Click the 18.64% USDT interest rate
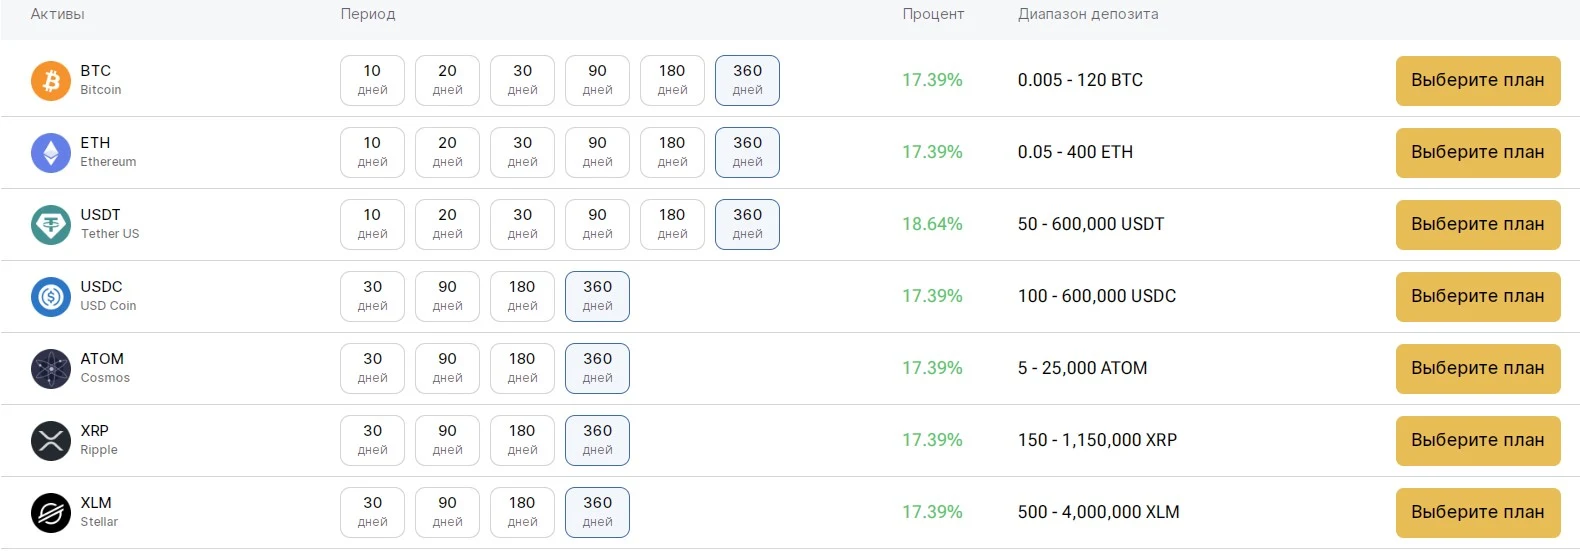 932,224
